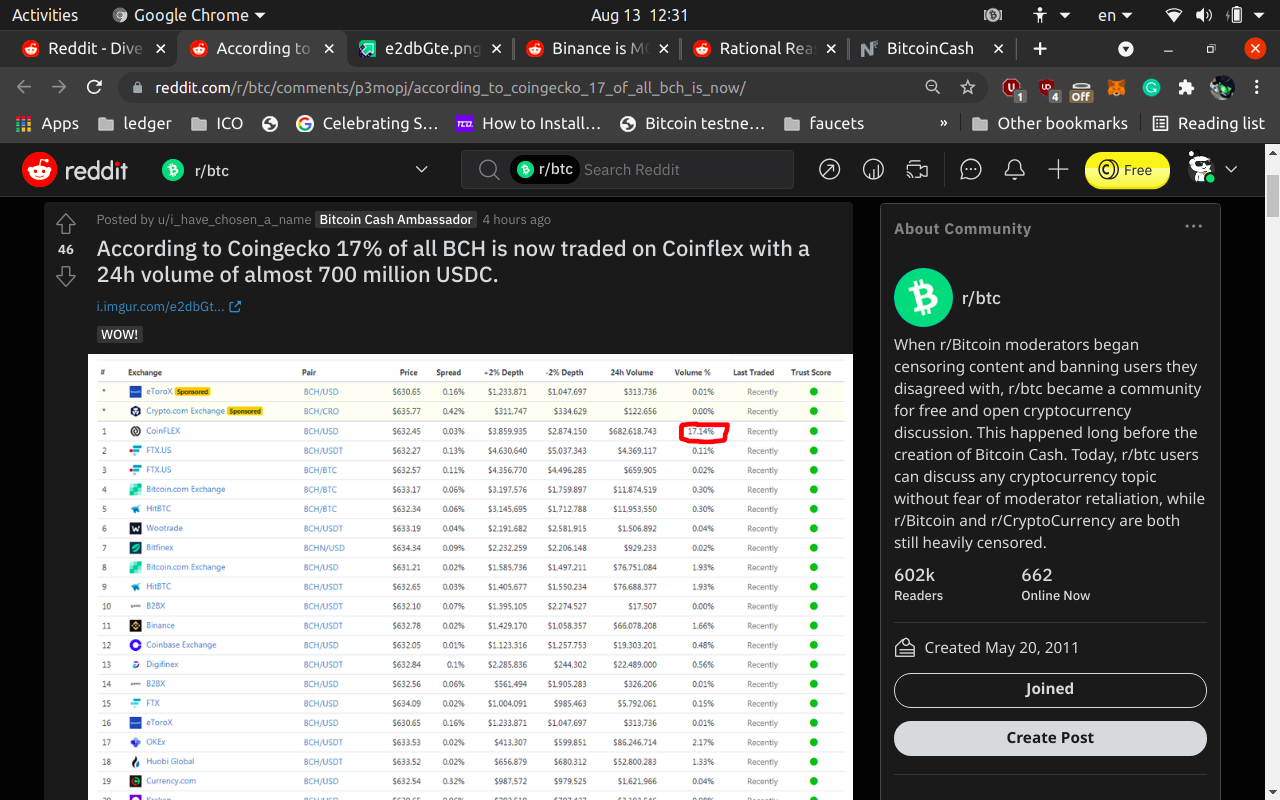Expand hidden bookmarks with the chevron
The width and height of the screenshot is (1280, 800).
point(943,123)
